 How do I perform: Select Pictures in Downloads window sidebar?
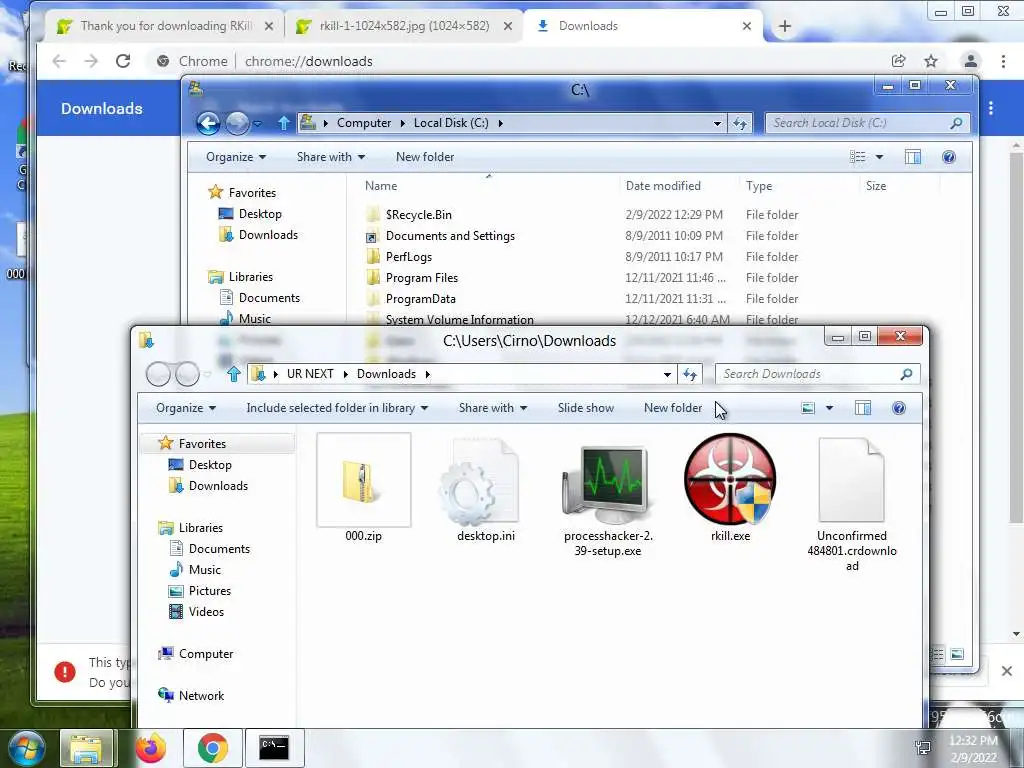point(210,591)
